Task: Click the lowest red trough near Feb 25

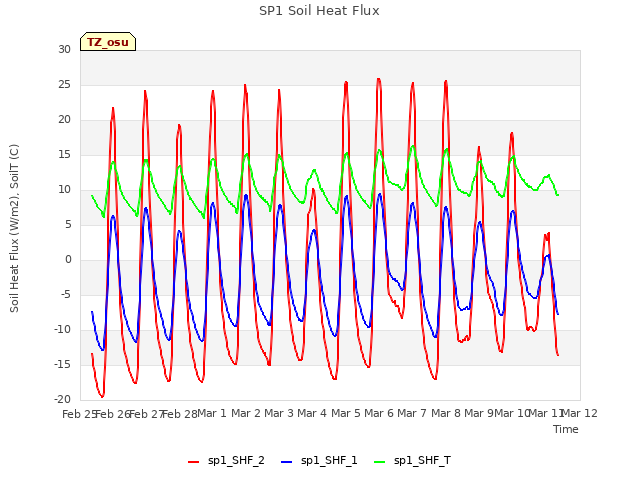Action: pos(102,396)
